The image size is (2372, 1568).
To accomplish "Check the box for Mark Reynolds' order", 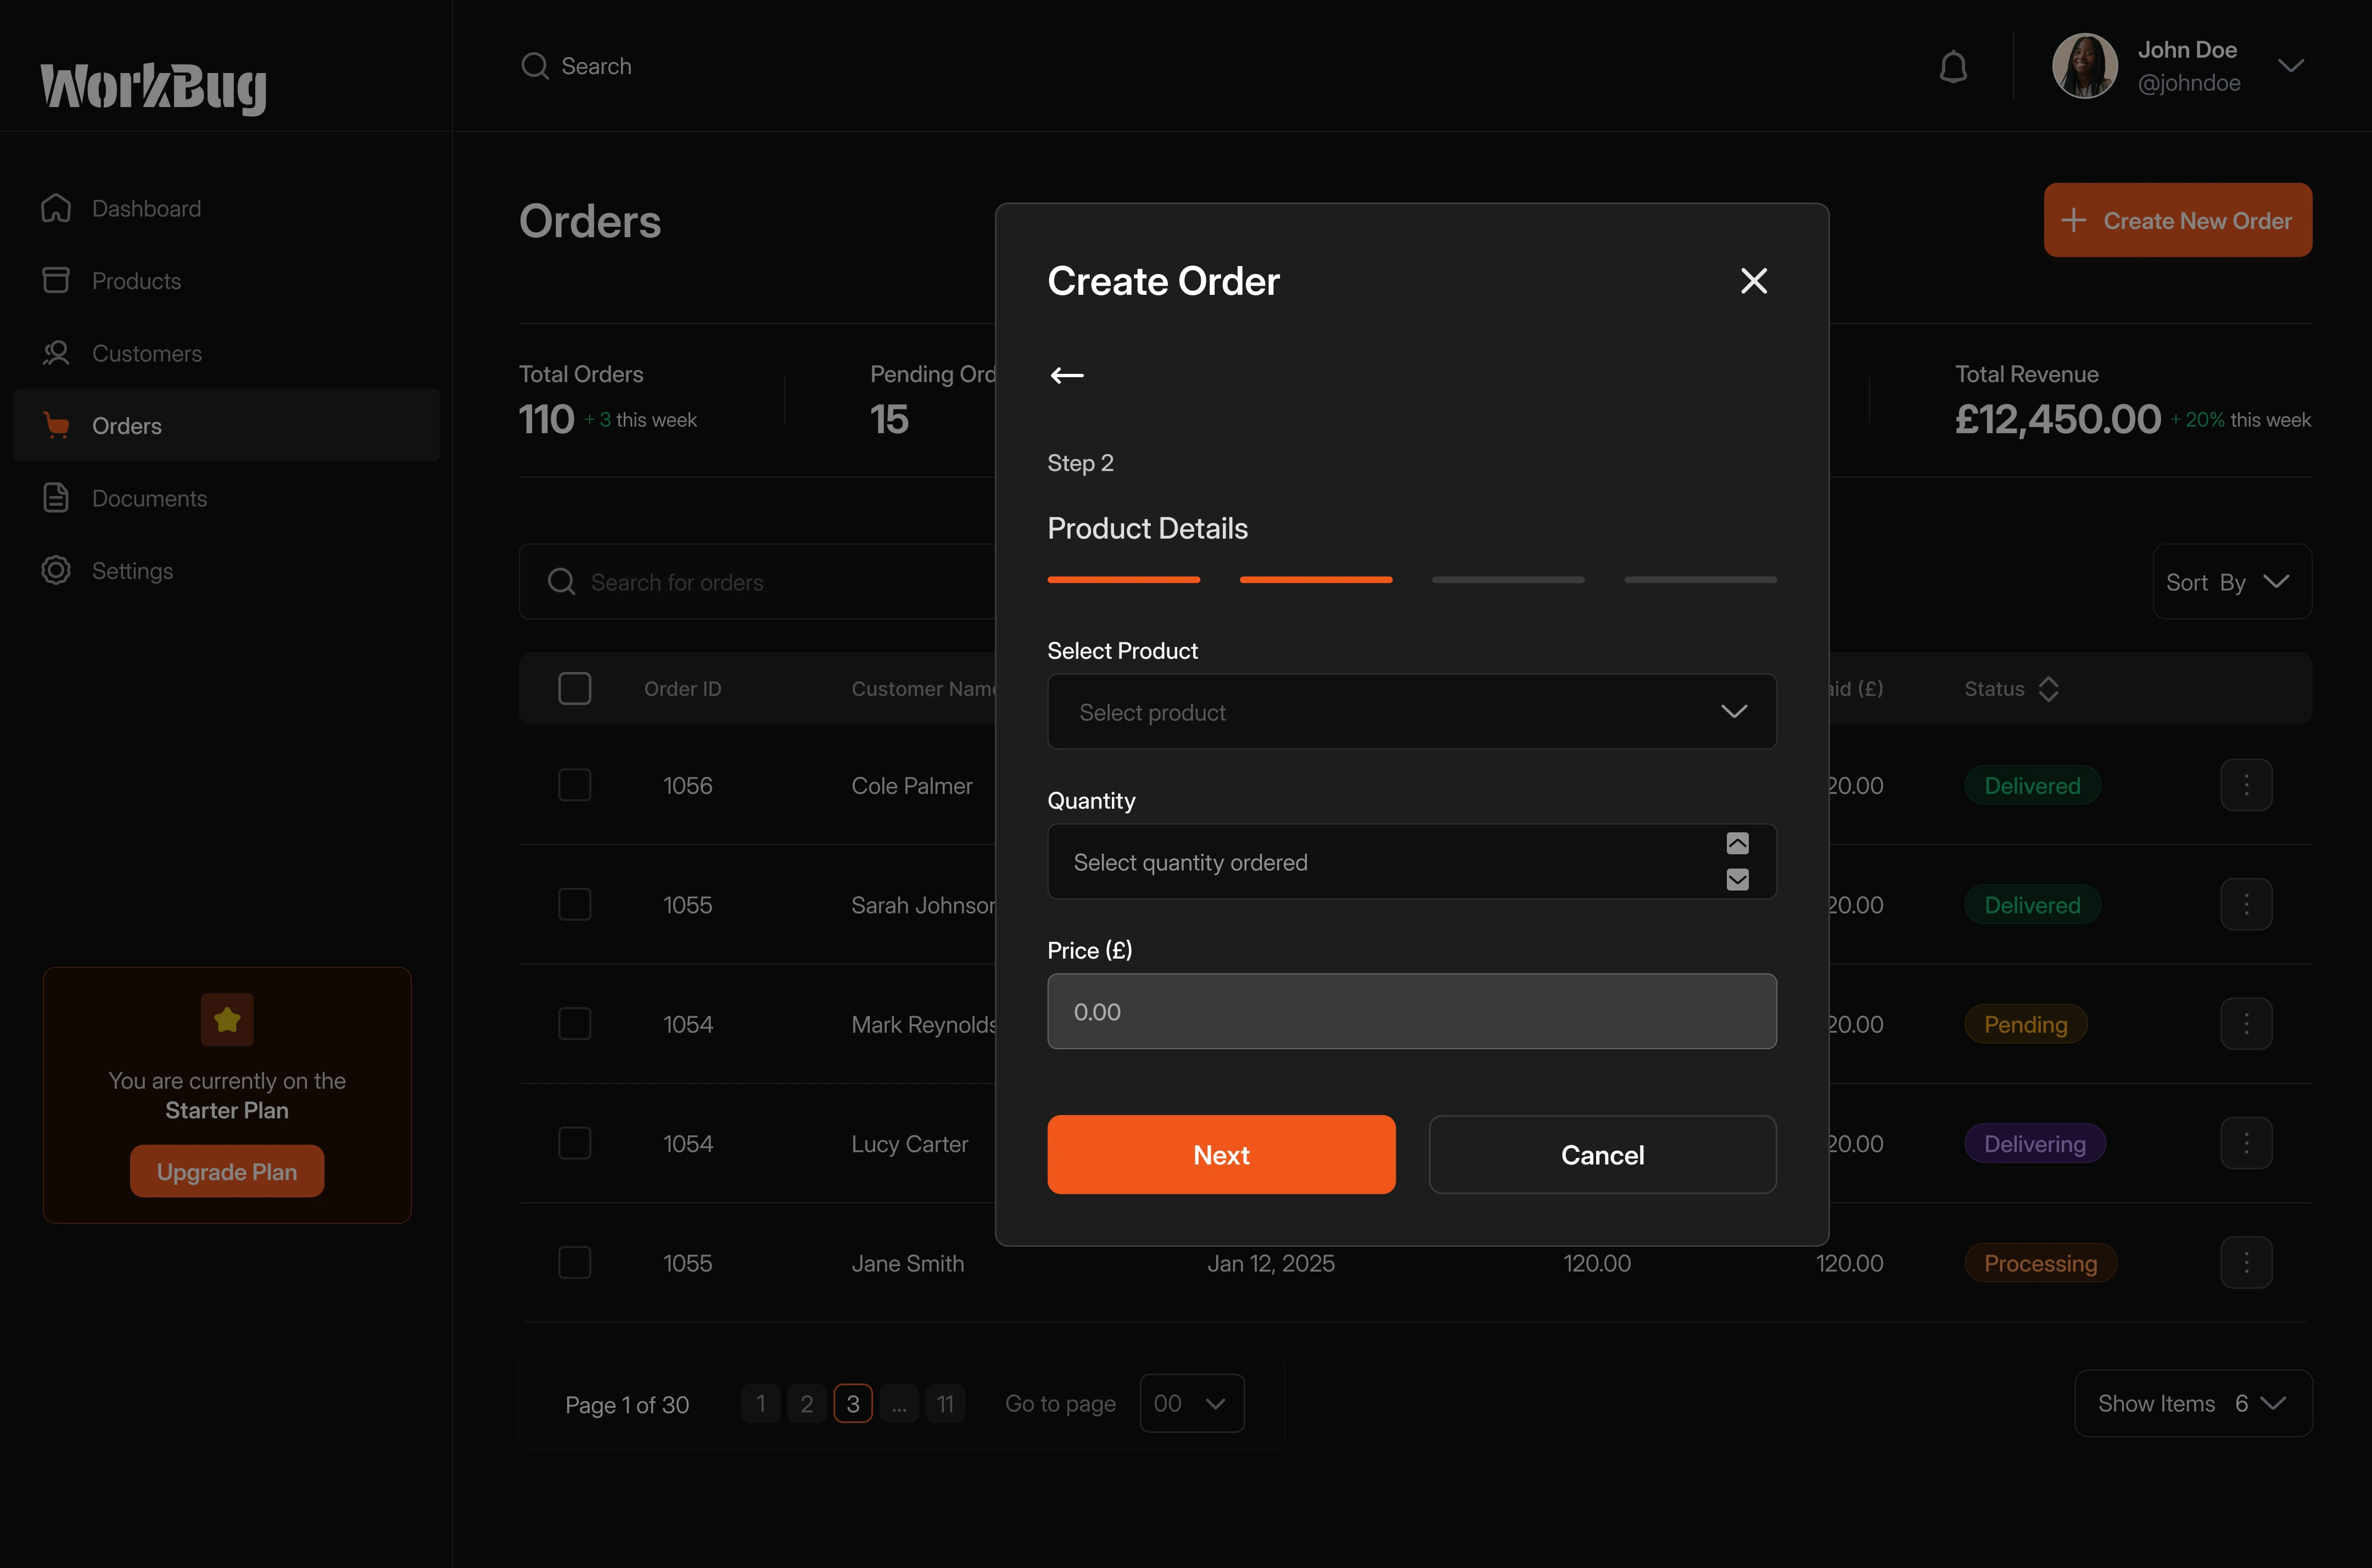I will 575,1024.
